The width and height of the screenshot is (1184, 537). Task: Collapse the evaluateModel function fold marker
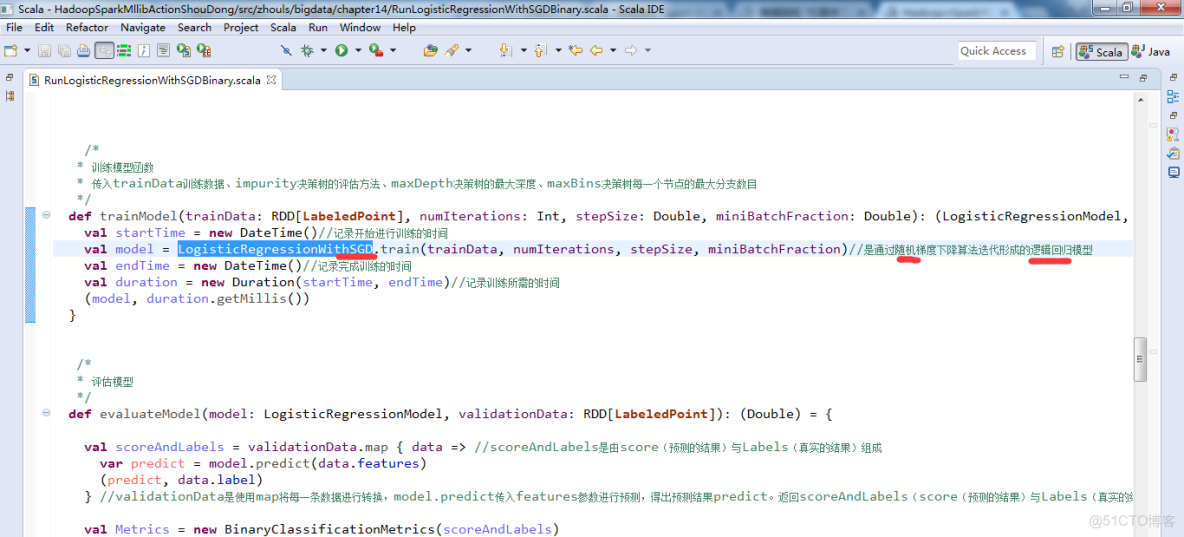(x=47, y=413)
